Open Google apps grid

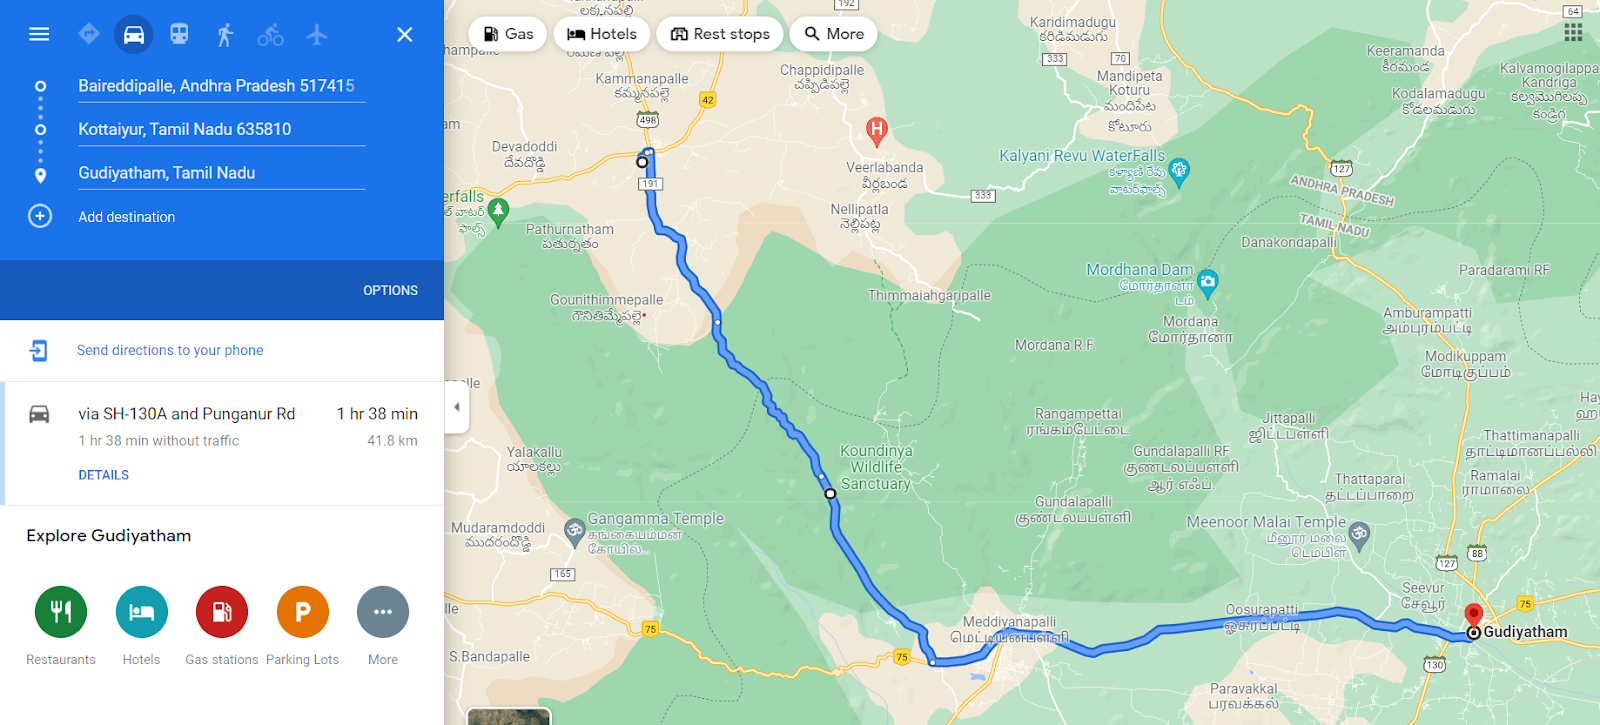tap(1573, 33)
